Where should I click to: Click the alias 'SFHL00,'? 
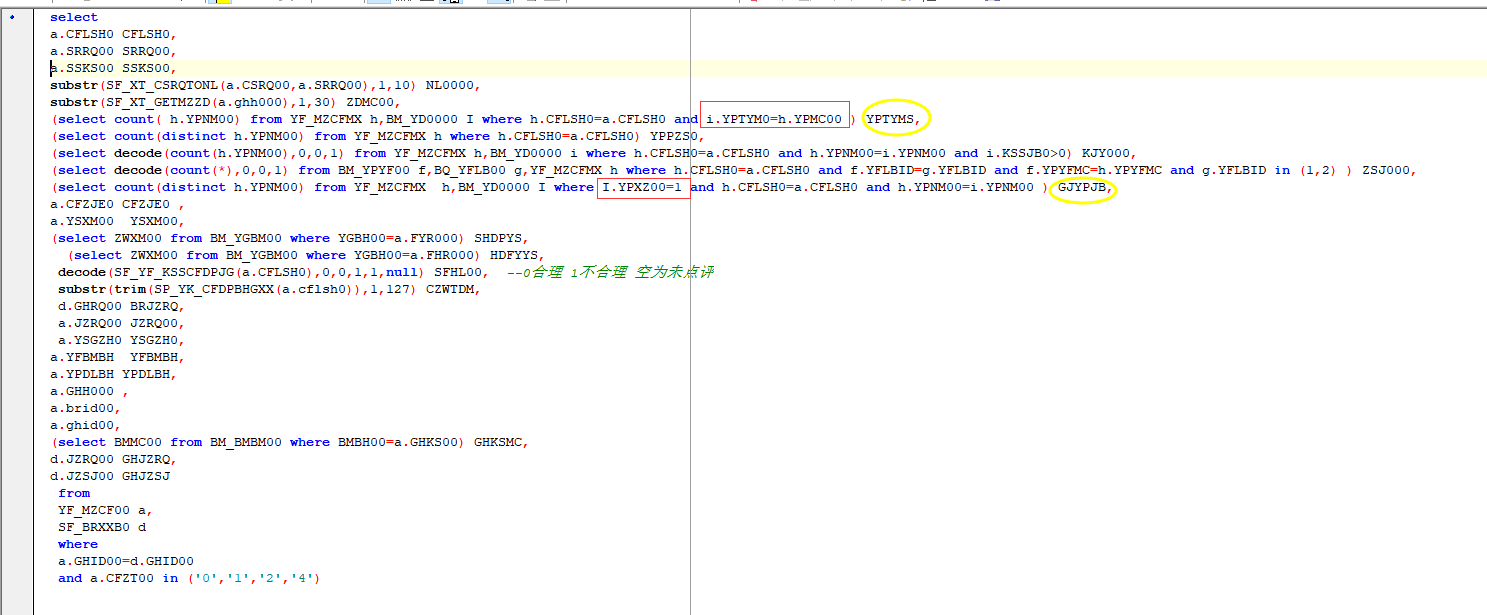click(461, 272)
